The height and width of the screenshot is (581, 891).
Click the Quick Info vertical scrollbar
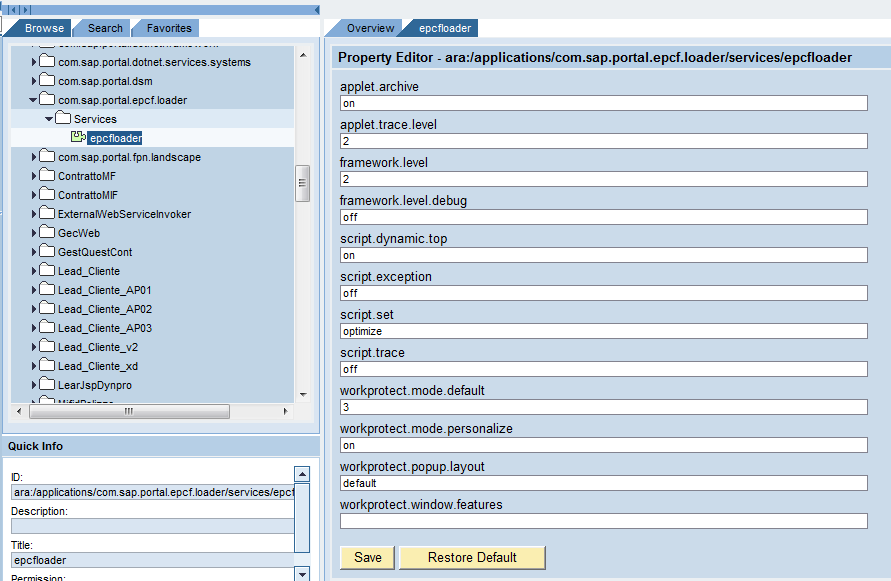[x=302, y=517]
